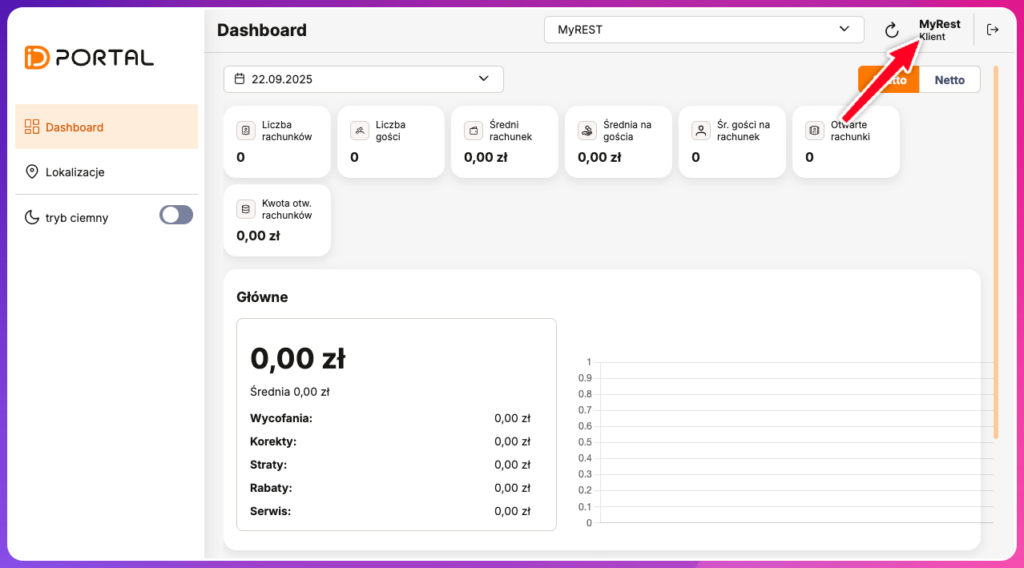Open Dashboard in the sidebar
1024x568 pixels.
coord(106,127)
